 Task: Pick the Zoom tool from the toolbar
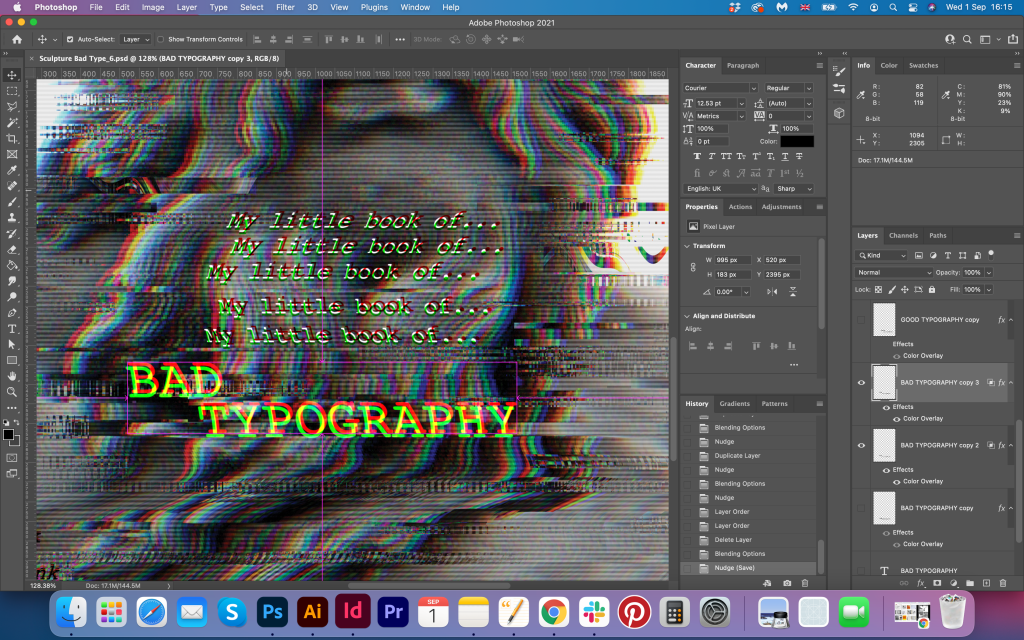pyautogui.click(x=12, y=391)
